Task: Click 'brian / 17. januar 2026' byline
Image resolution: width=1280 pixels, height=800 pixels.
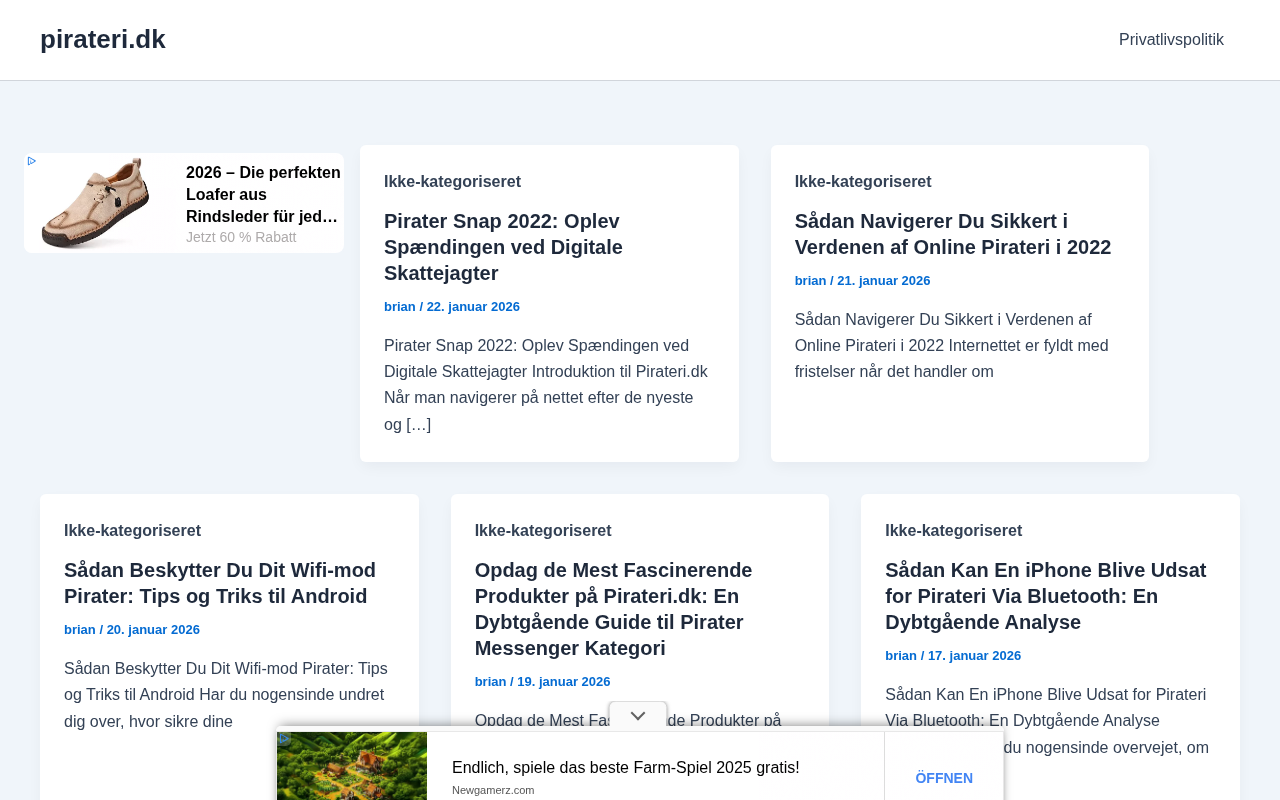Action: coord(953,655)
